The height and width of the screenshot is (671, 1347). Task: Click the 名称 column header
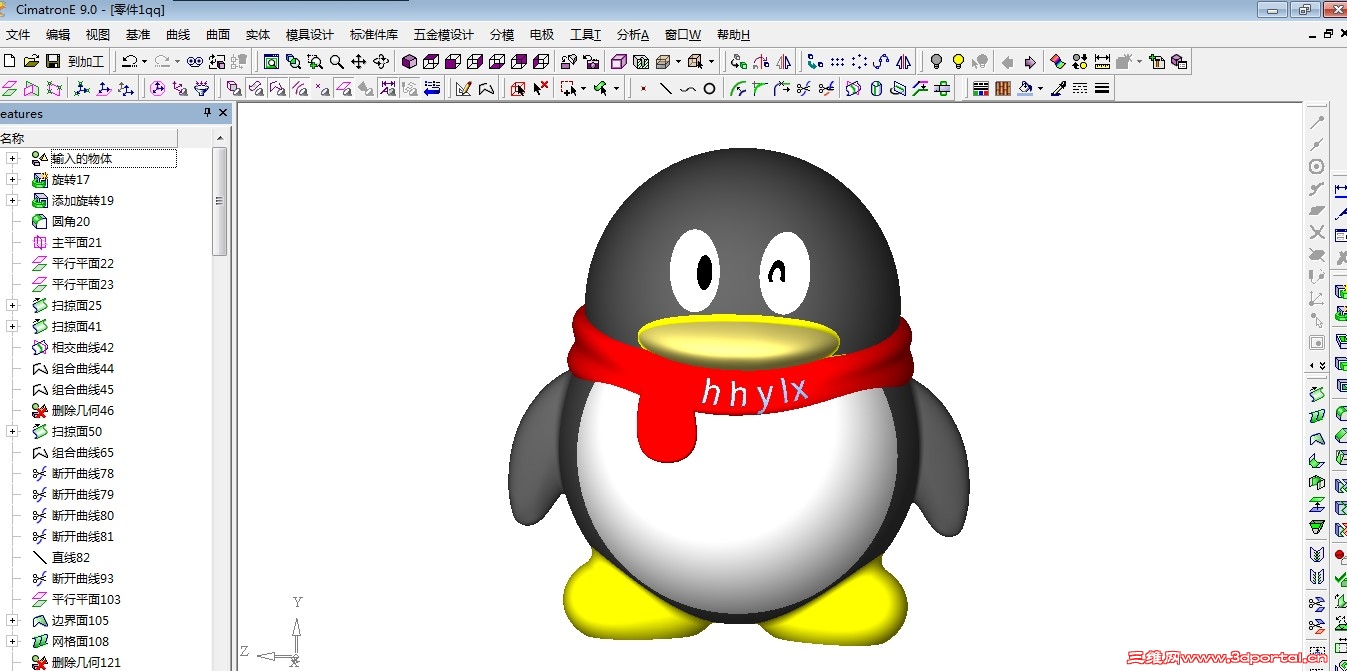[x=88, y=138]
